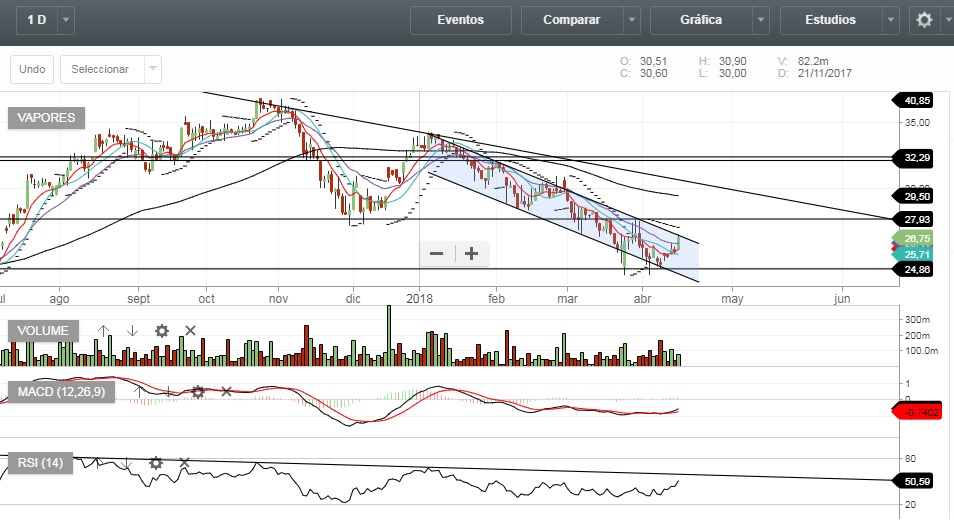This screenshot has height=524, width=954.
Task: Remove the RSI (14) study
Action: [184, 463]
